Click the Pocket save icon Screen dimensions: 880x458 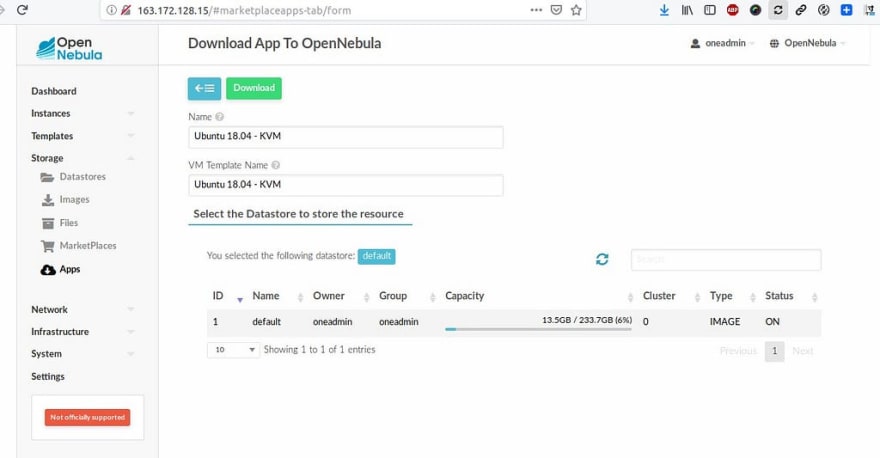tap(556, 10)
